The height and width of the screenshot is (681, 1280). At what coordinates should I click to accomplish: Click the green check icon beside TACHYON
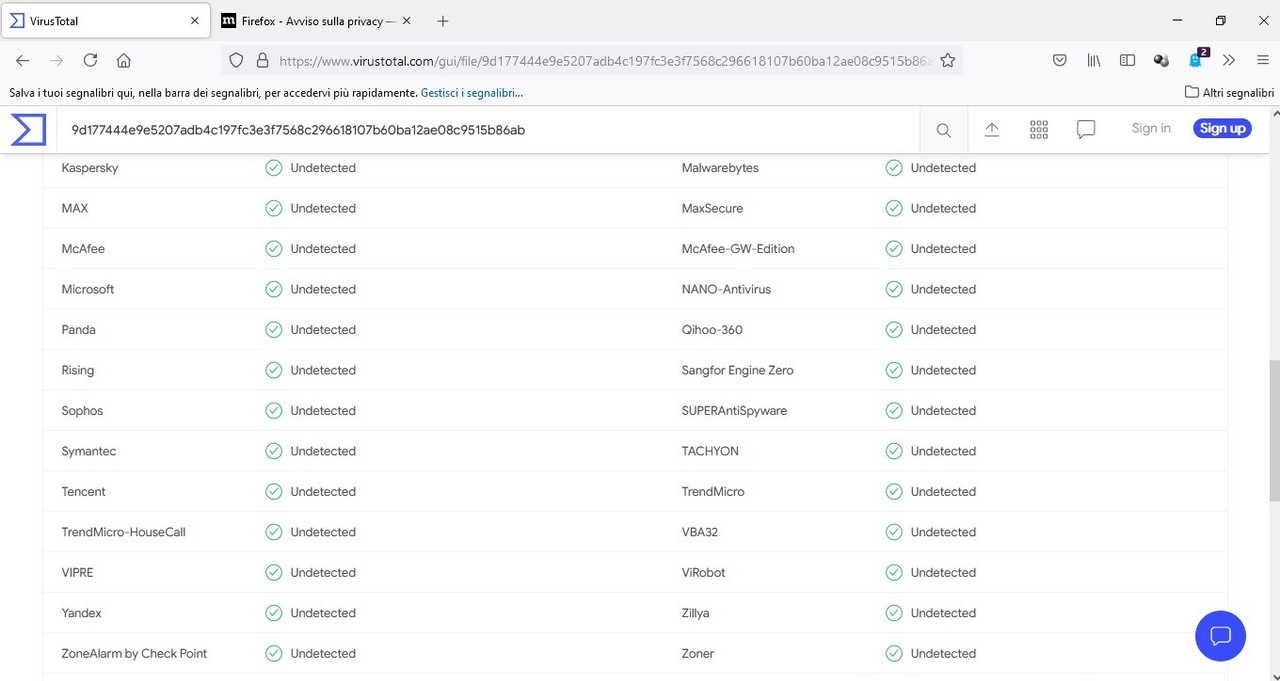pos(894,451)
